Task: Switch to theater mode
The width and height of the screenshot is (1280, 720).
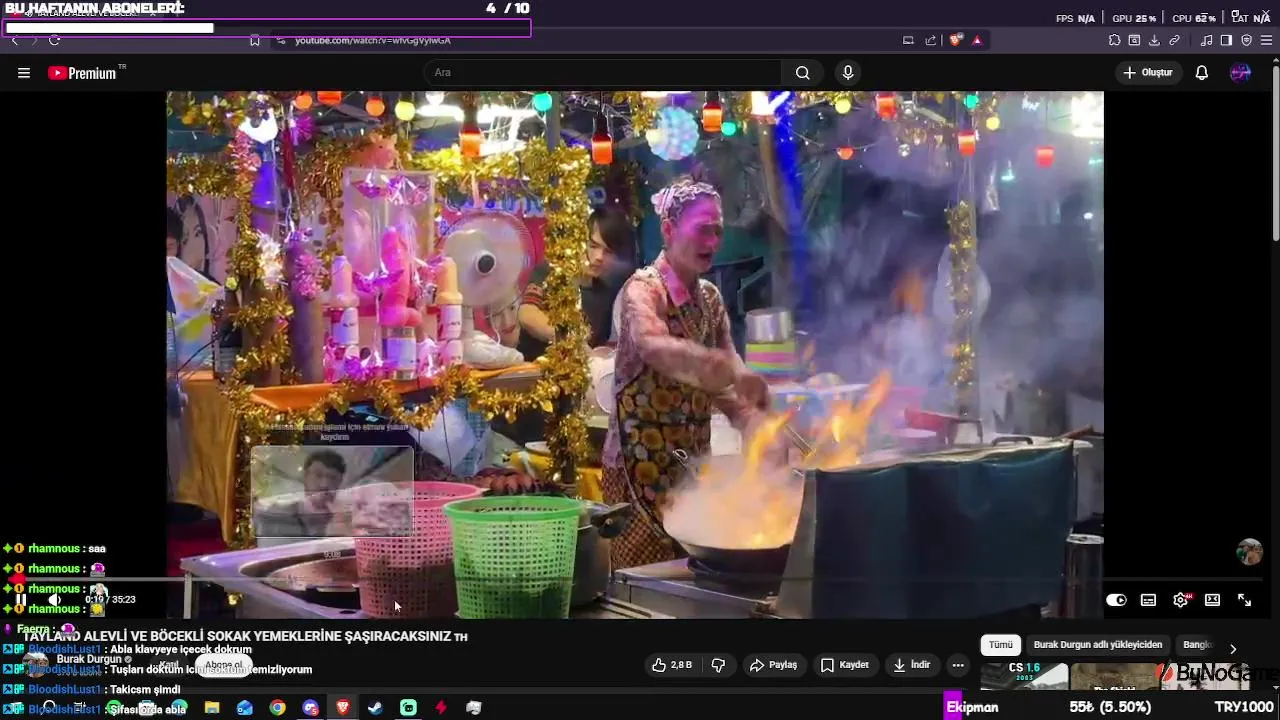Action: point(1213,600)
